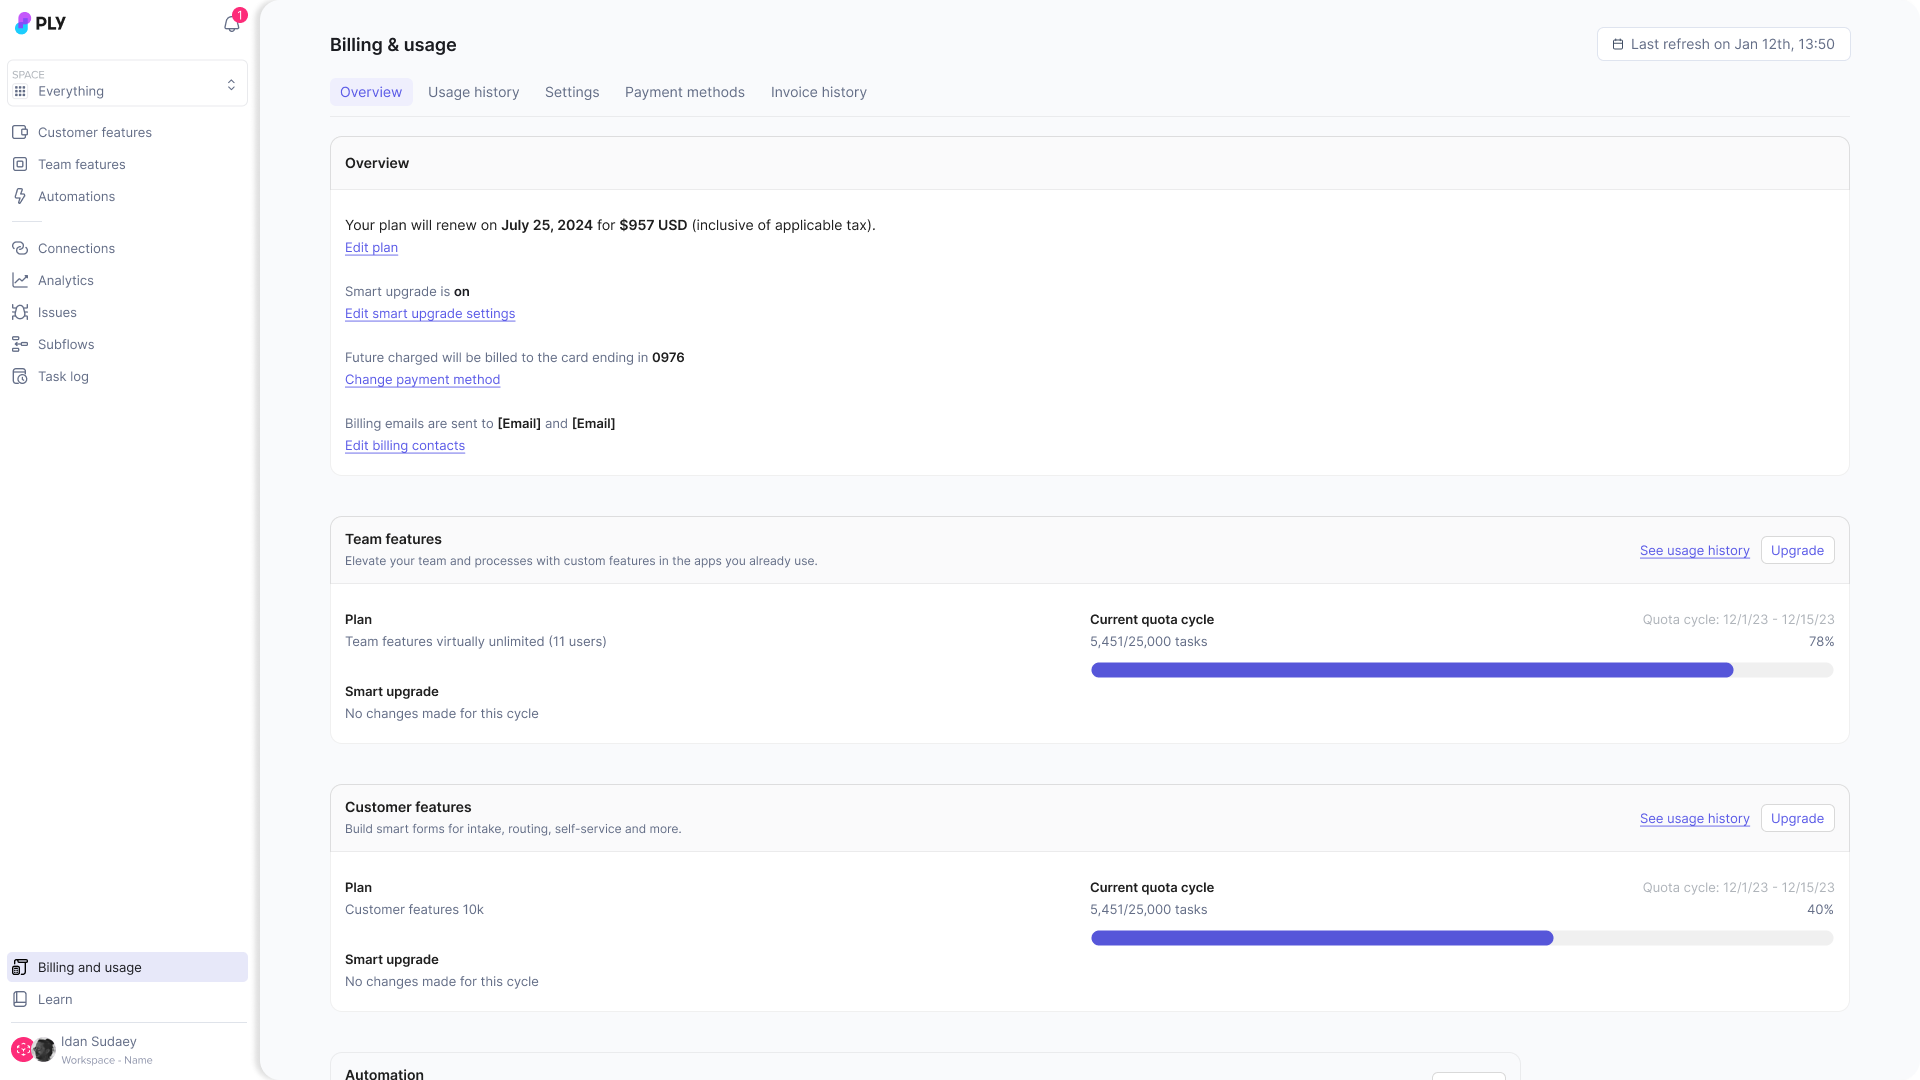The height and width of the screenshot is (1080, 1920).
Task: Click the Subflows icon in sidebar
Action: click(x=20, y=344)
